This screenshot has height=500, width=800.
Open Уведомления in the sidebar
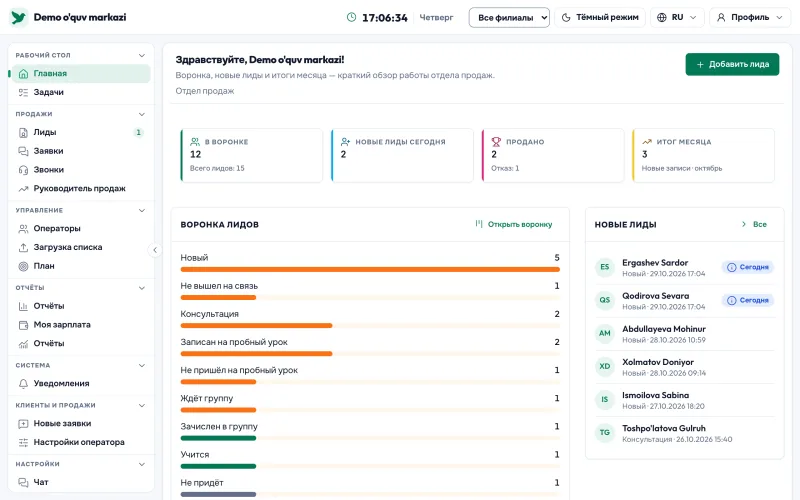(x=81, y=384)
